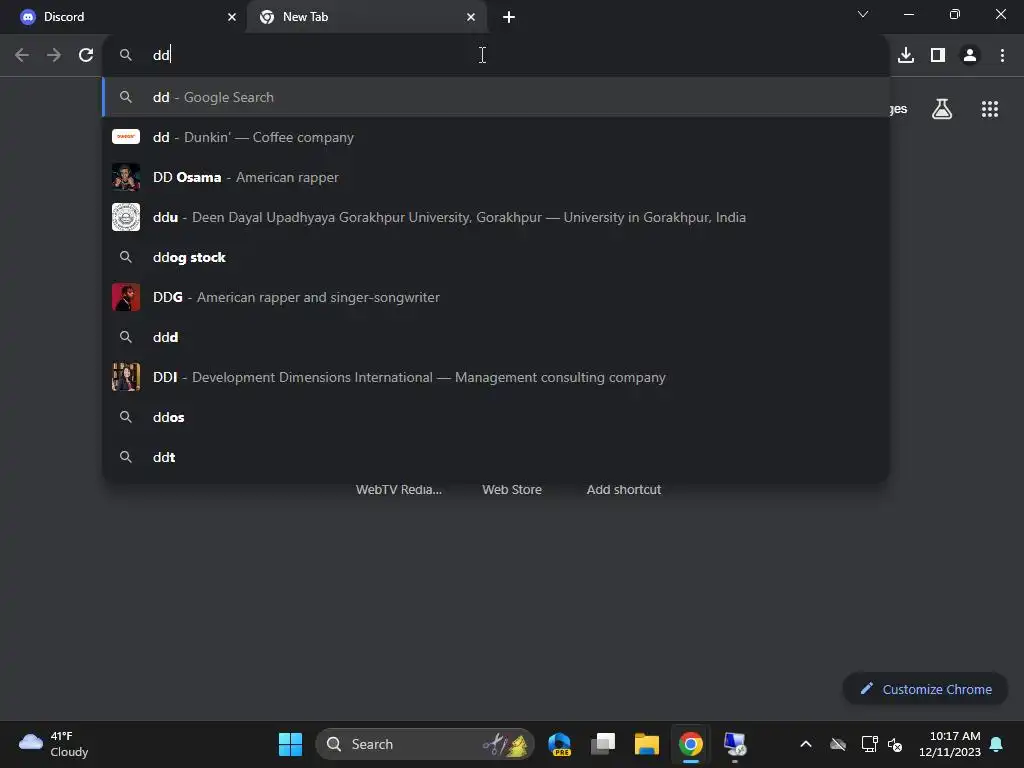Click the browser back arrow
1024x768 pixels.
click(22, 55)
